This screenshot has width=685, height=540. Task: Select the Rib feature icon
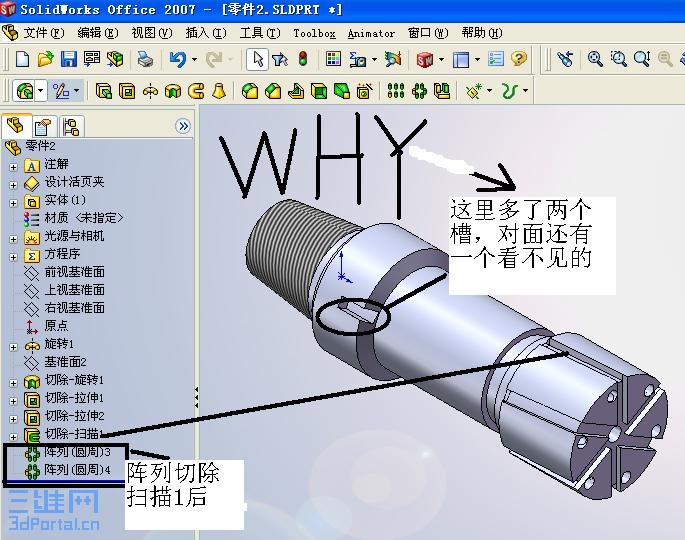(x=296, y=91)
